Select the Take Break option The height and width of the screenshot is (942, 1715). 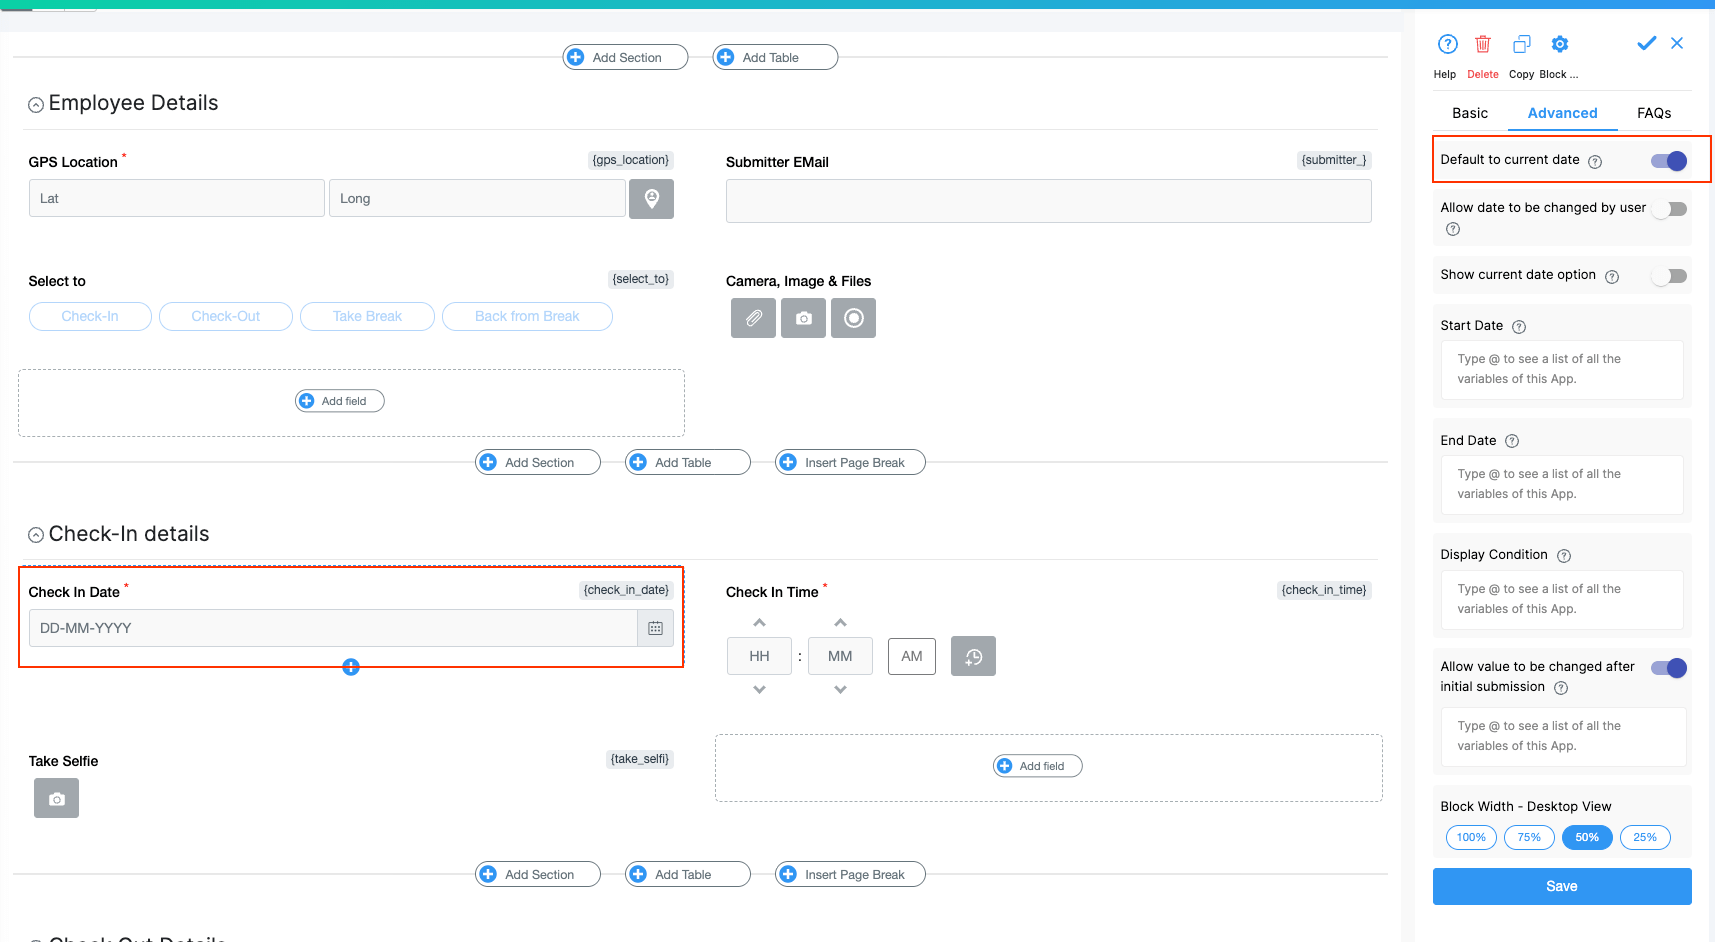tap(367, 316)
